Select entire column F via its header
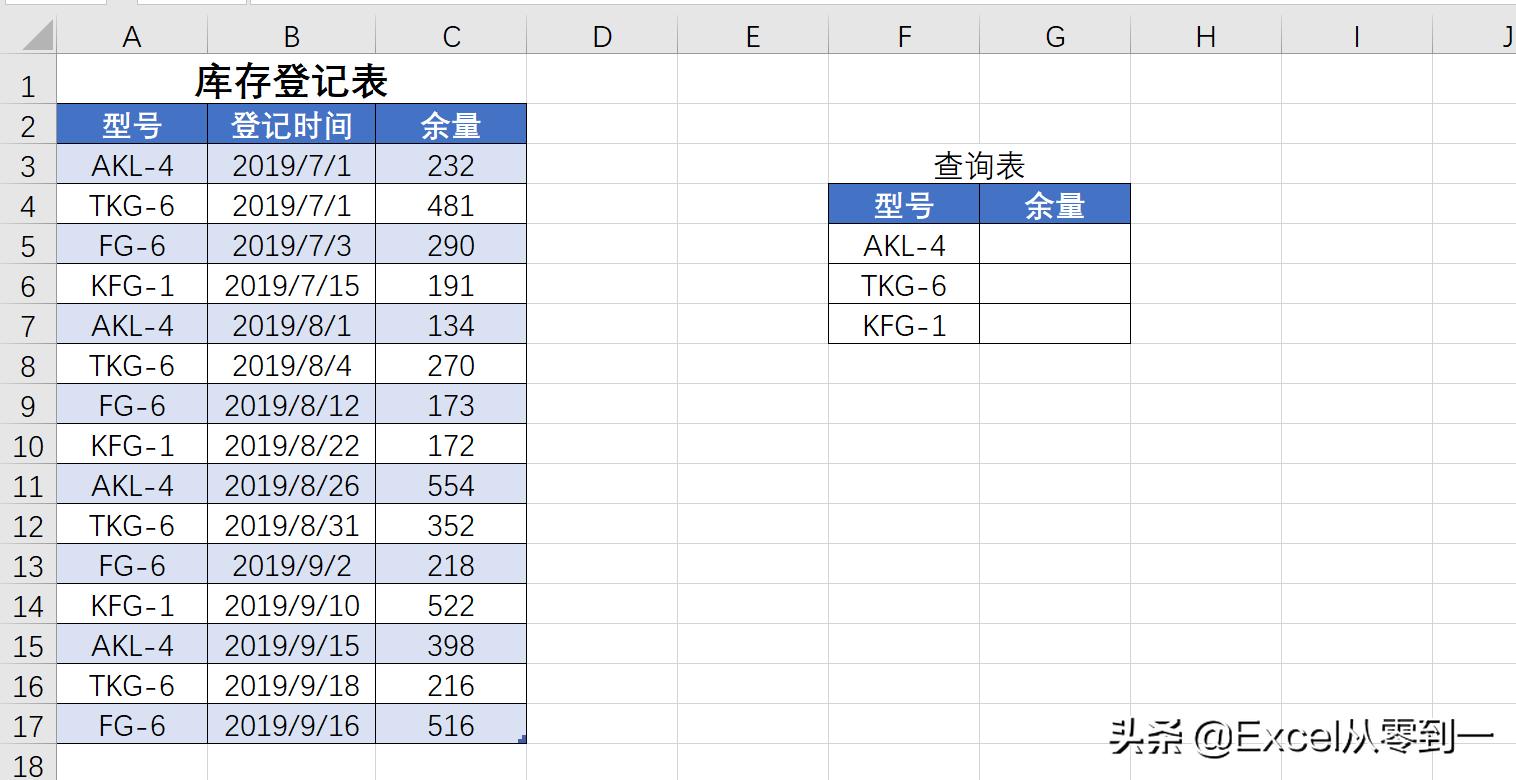The height and width of the screenshot is (780, 1516). (903, 36)
